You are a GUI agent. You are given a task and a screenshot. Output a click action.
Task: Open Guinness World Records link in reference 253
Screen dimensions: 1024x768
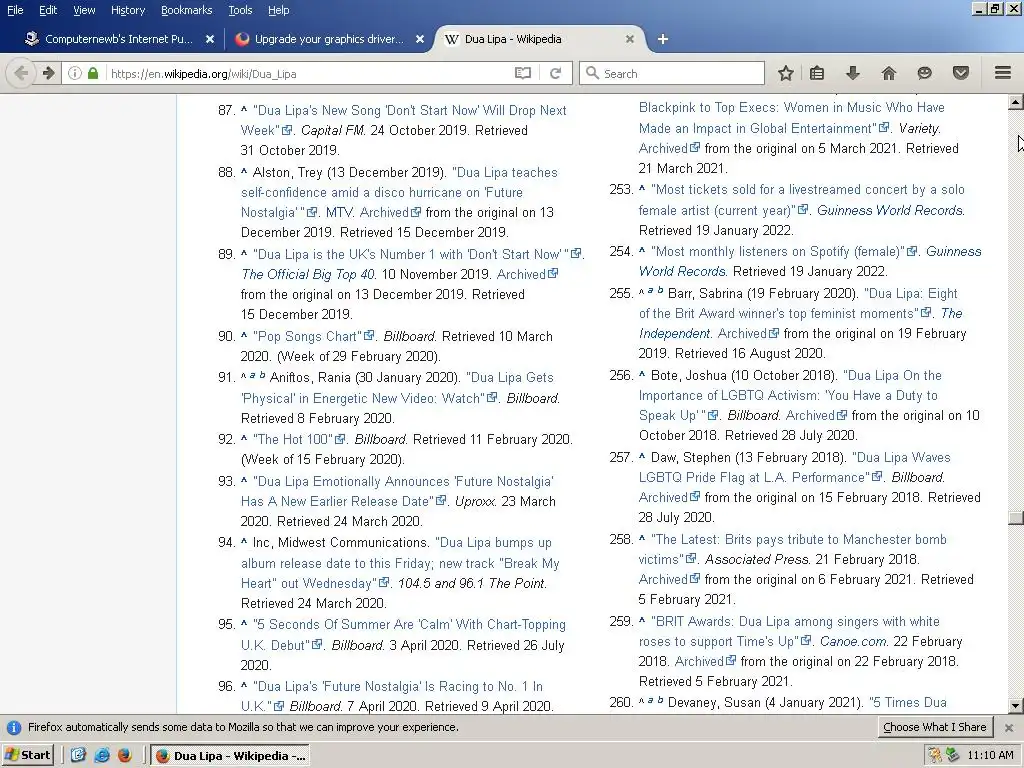(x=890, y=210)
